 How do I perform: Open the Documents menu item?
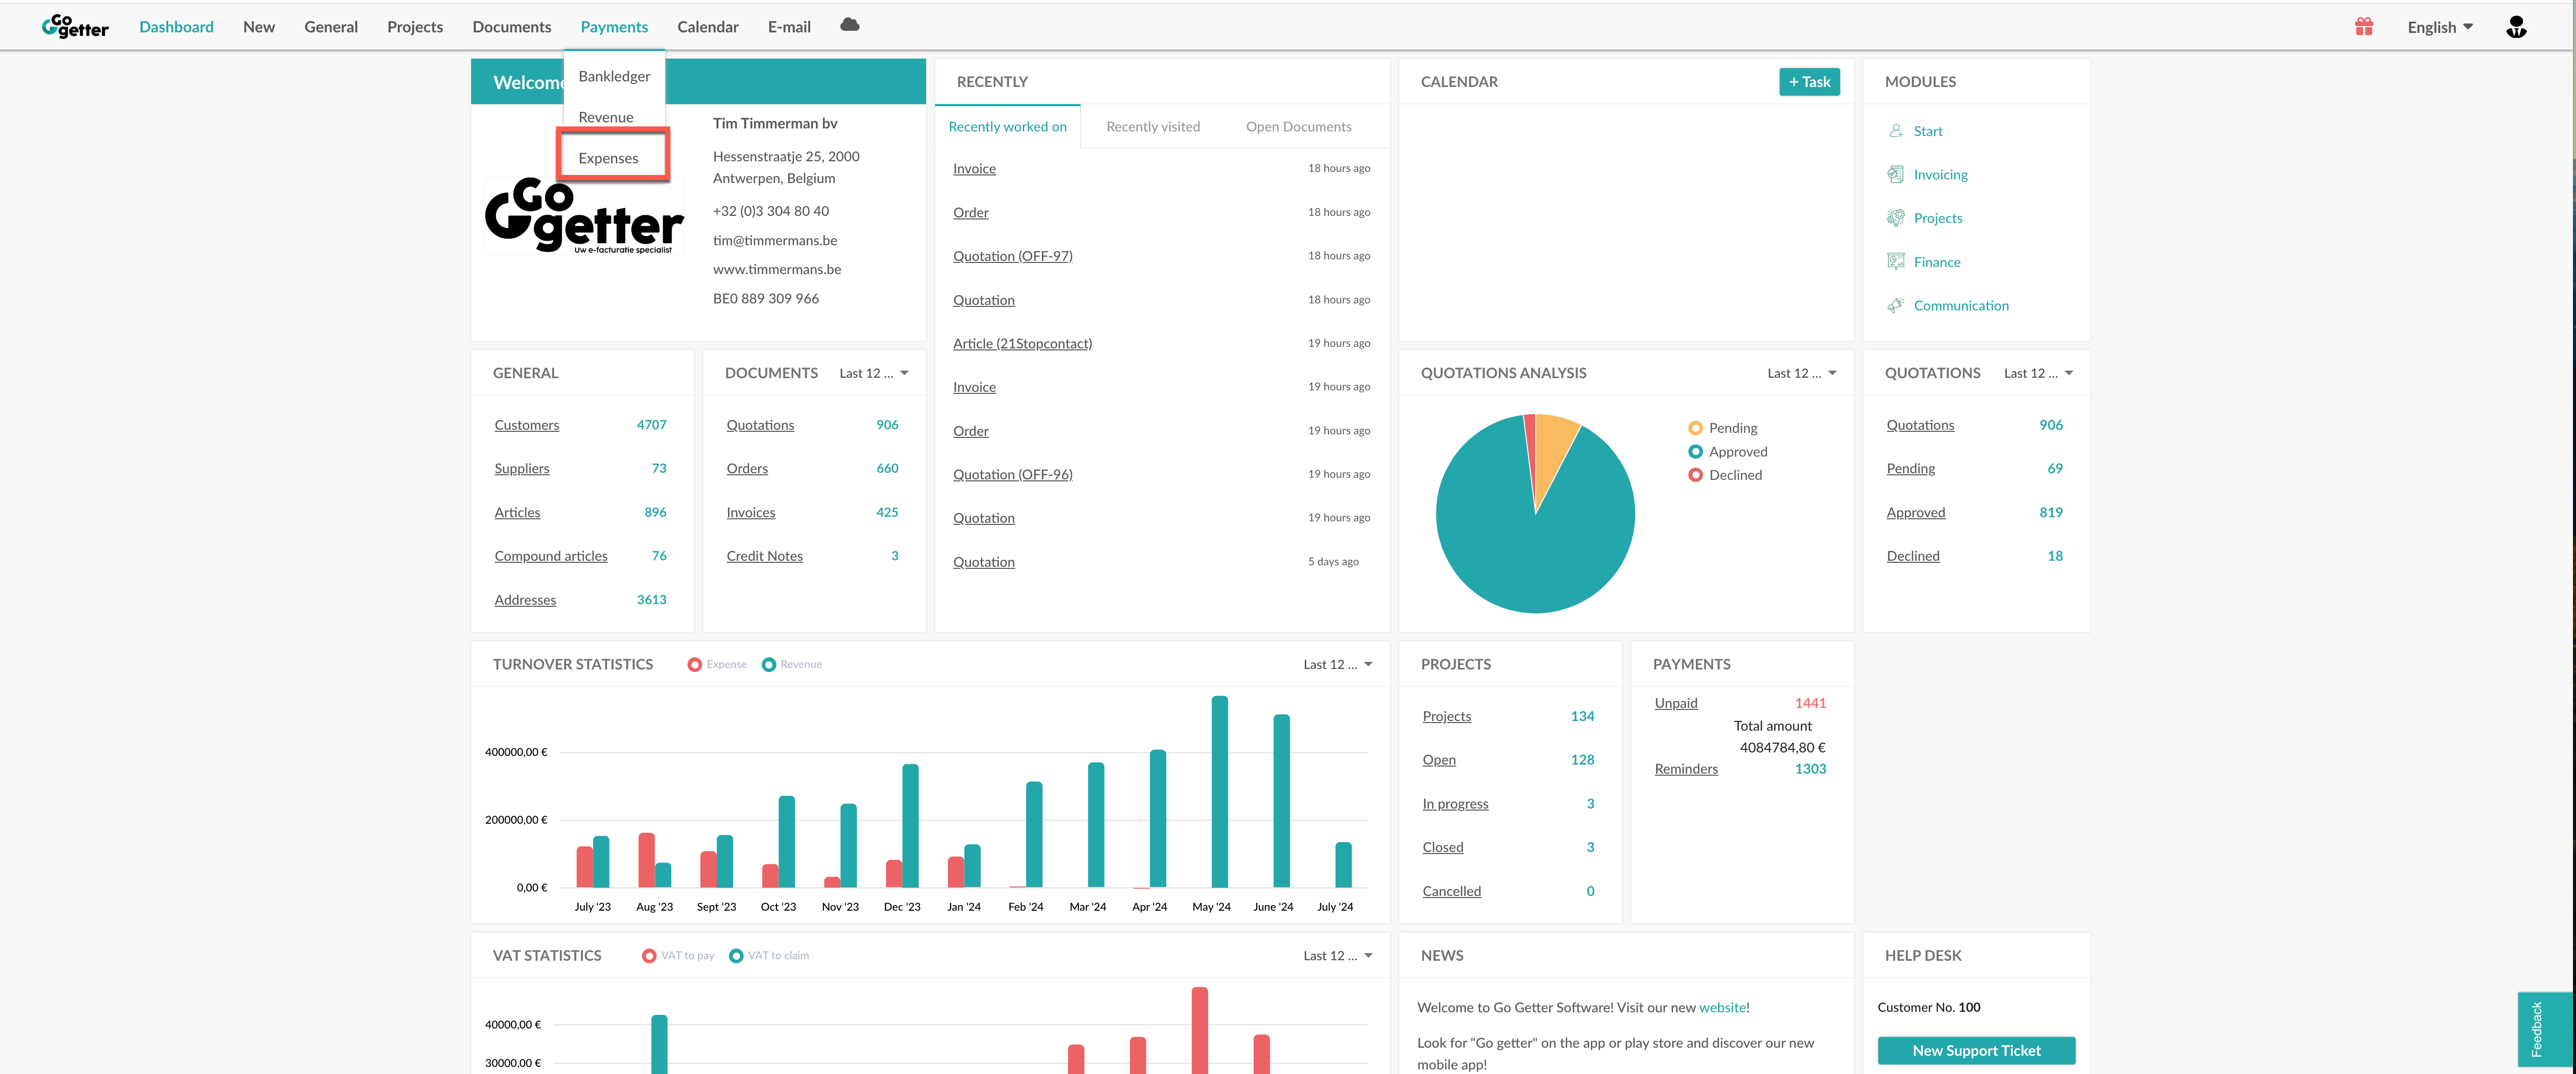tap(512, 27)
